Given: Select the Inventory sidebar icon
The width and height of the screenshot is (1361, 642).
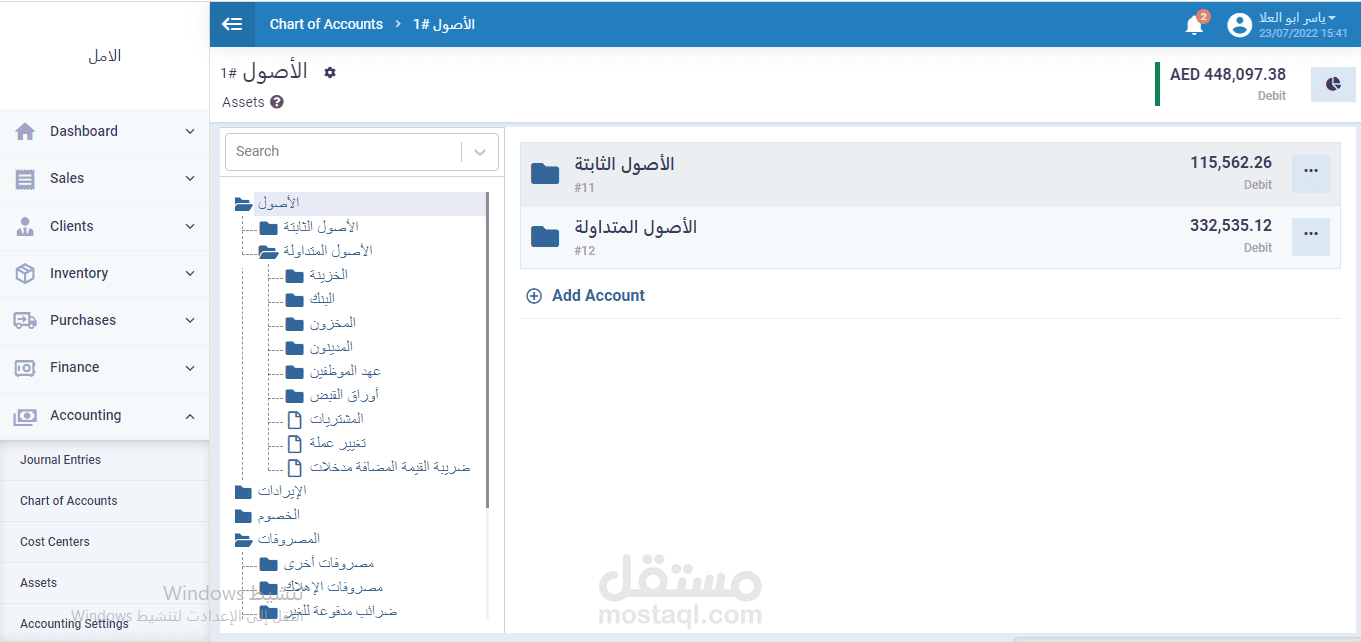Looking at the screenshot, I should tap(24, 273).
